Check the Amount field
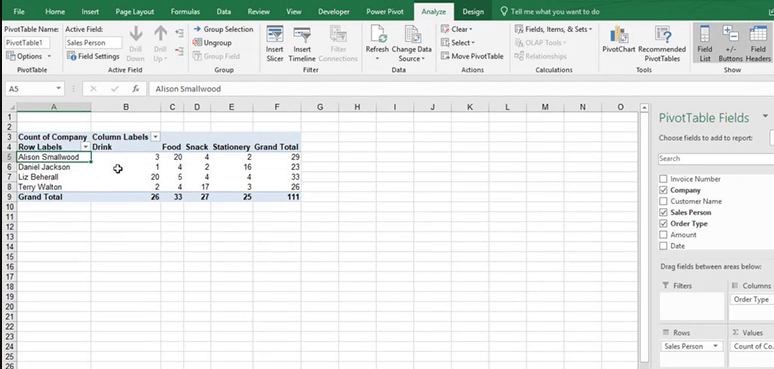 click(663, 235)
